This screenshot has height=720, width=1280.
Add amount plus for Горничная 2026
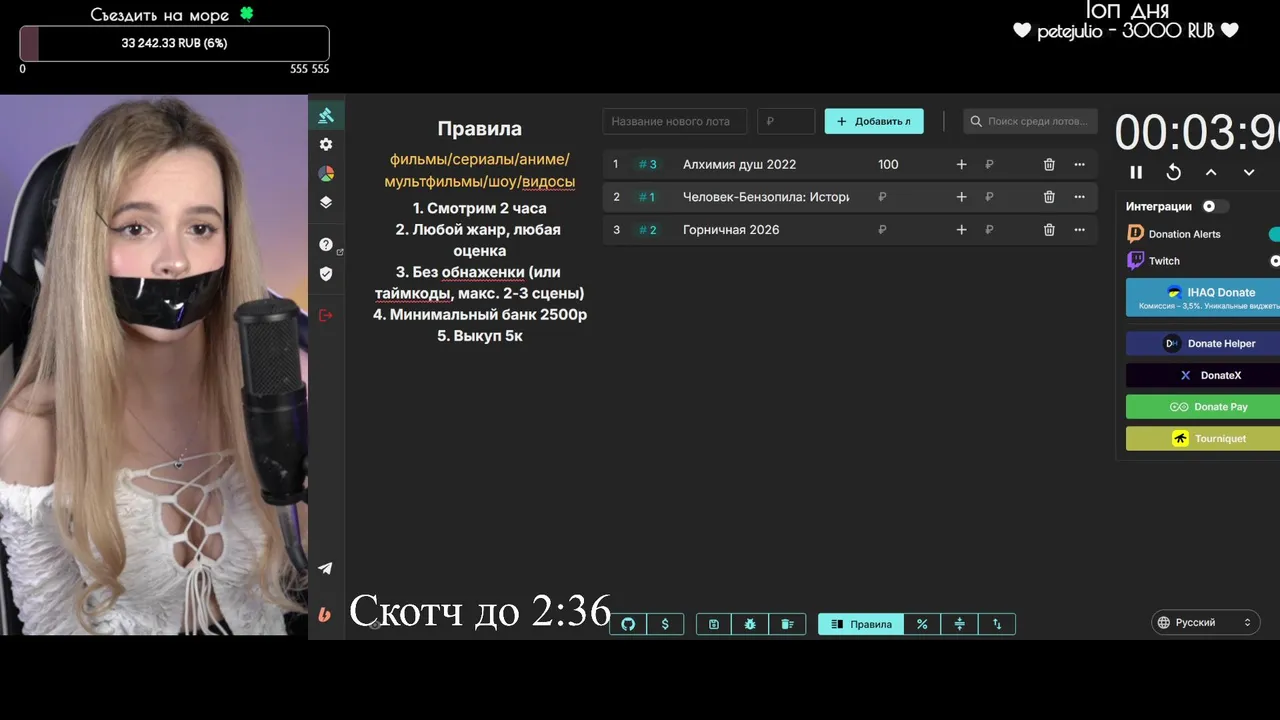(x=961, y=230)
